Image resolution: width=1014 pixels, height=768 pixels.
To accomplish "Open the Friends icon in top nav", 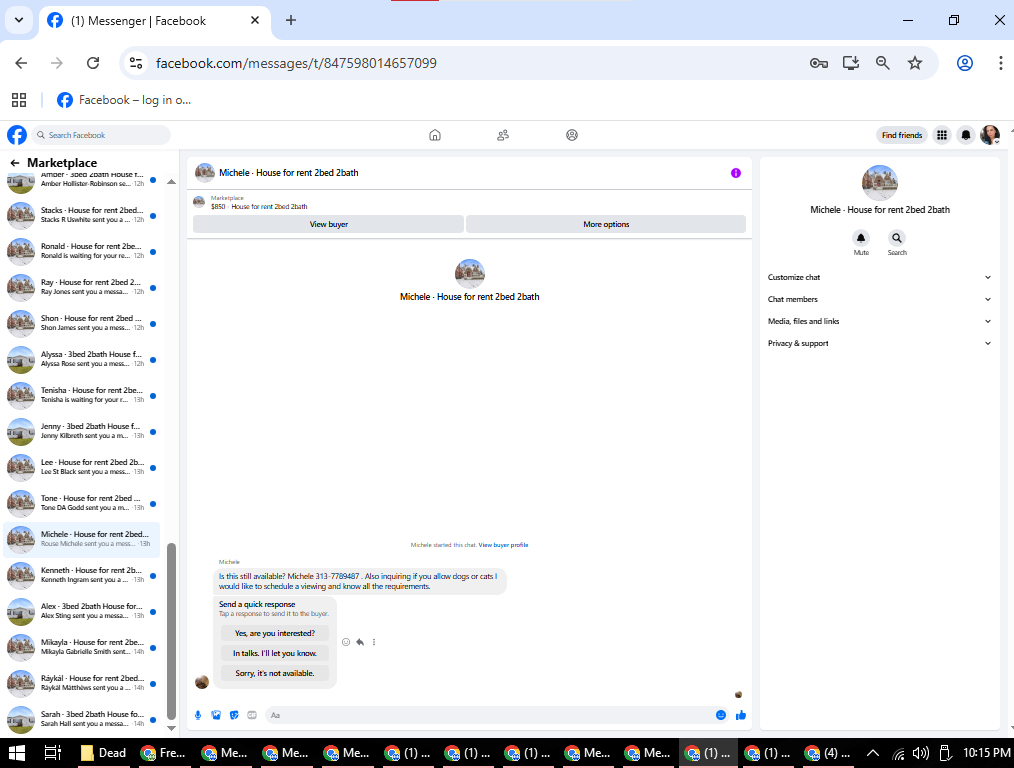I will pyautogui.click(x=503, y=135).
